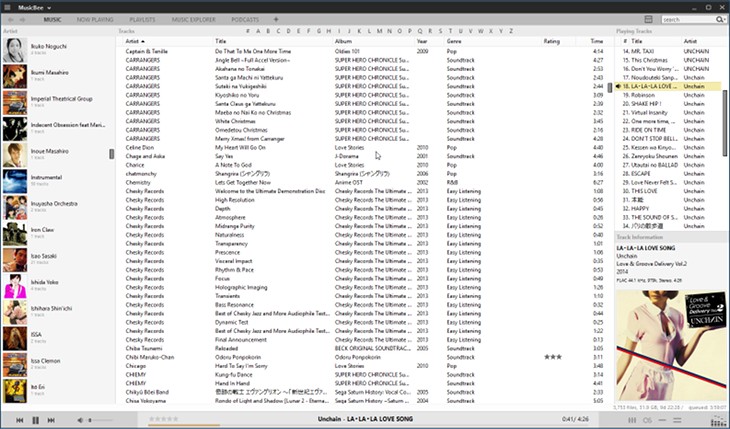Select Ikuko Noguchi artist thumbnail
Viewport: 730px width, 429px height.
[x=14, y=50]
